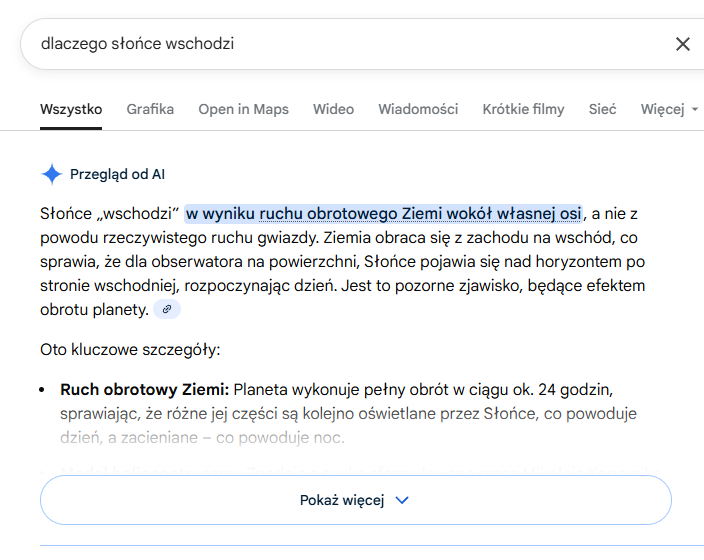
Task: Click the bullet point before Ruch obrotowy Ziemi
Action: (x=44, y=389)
